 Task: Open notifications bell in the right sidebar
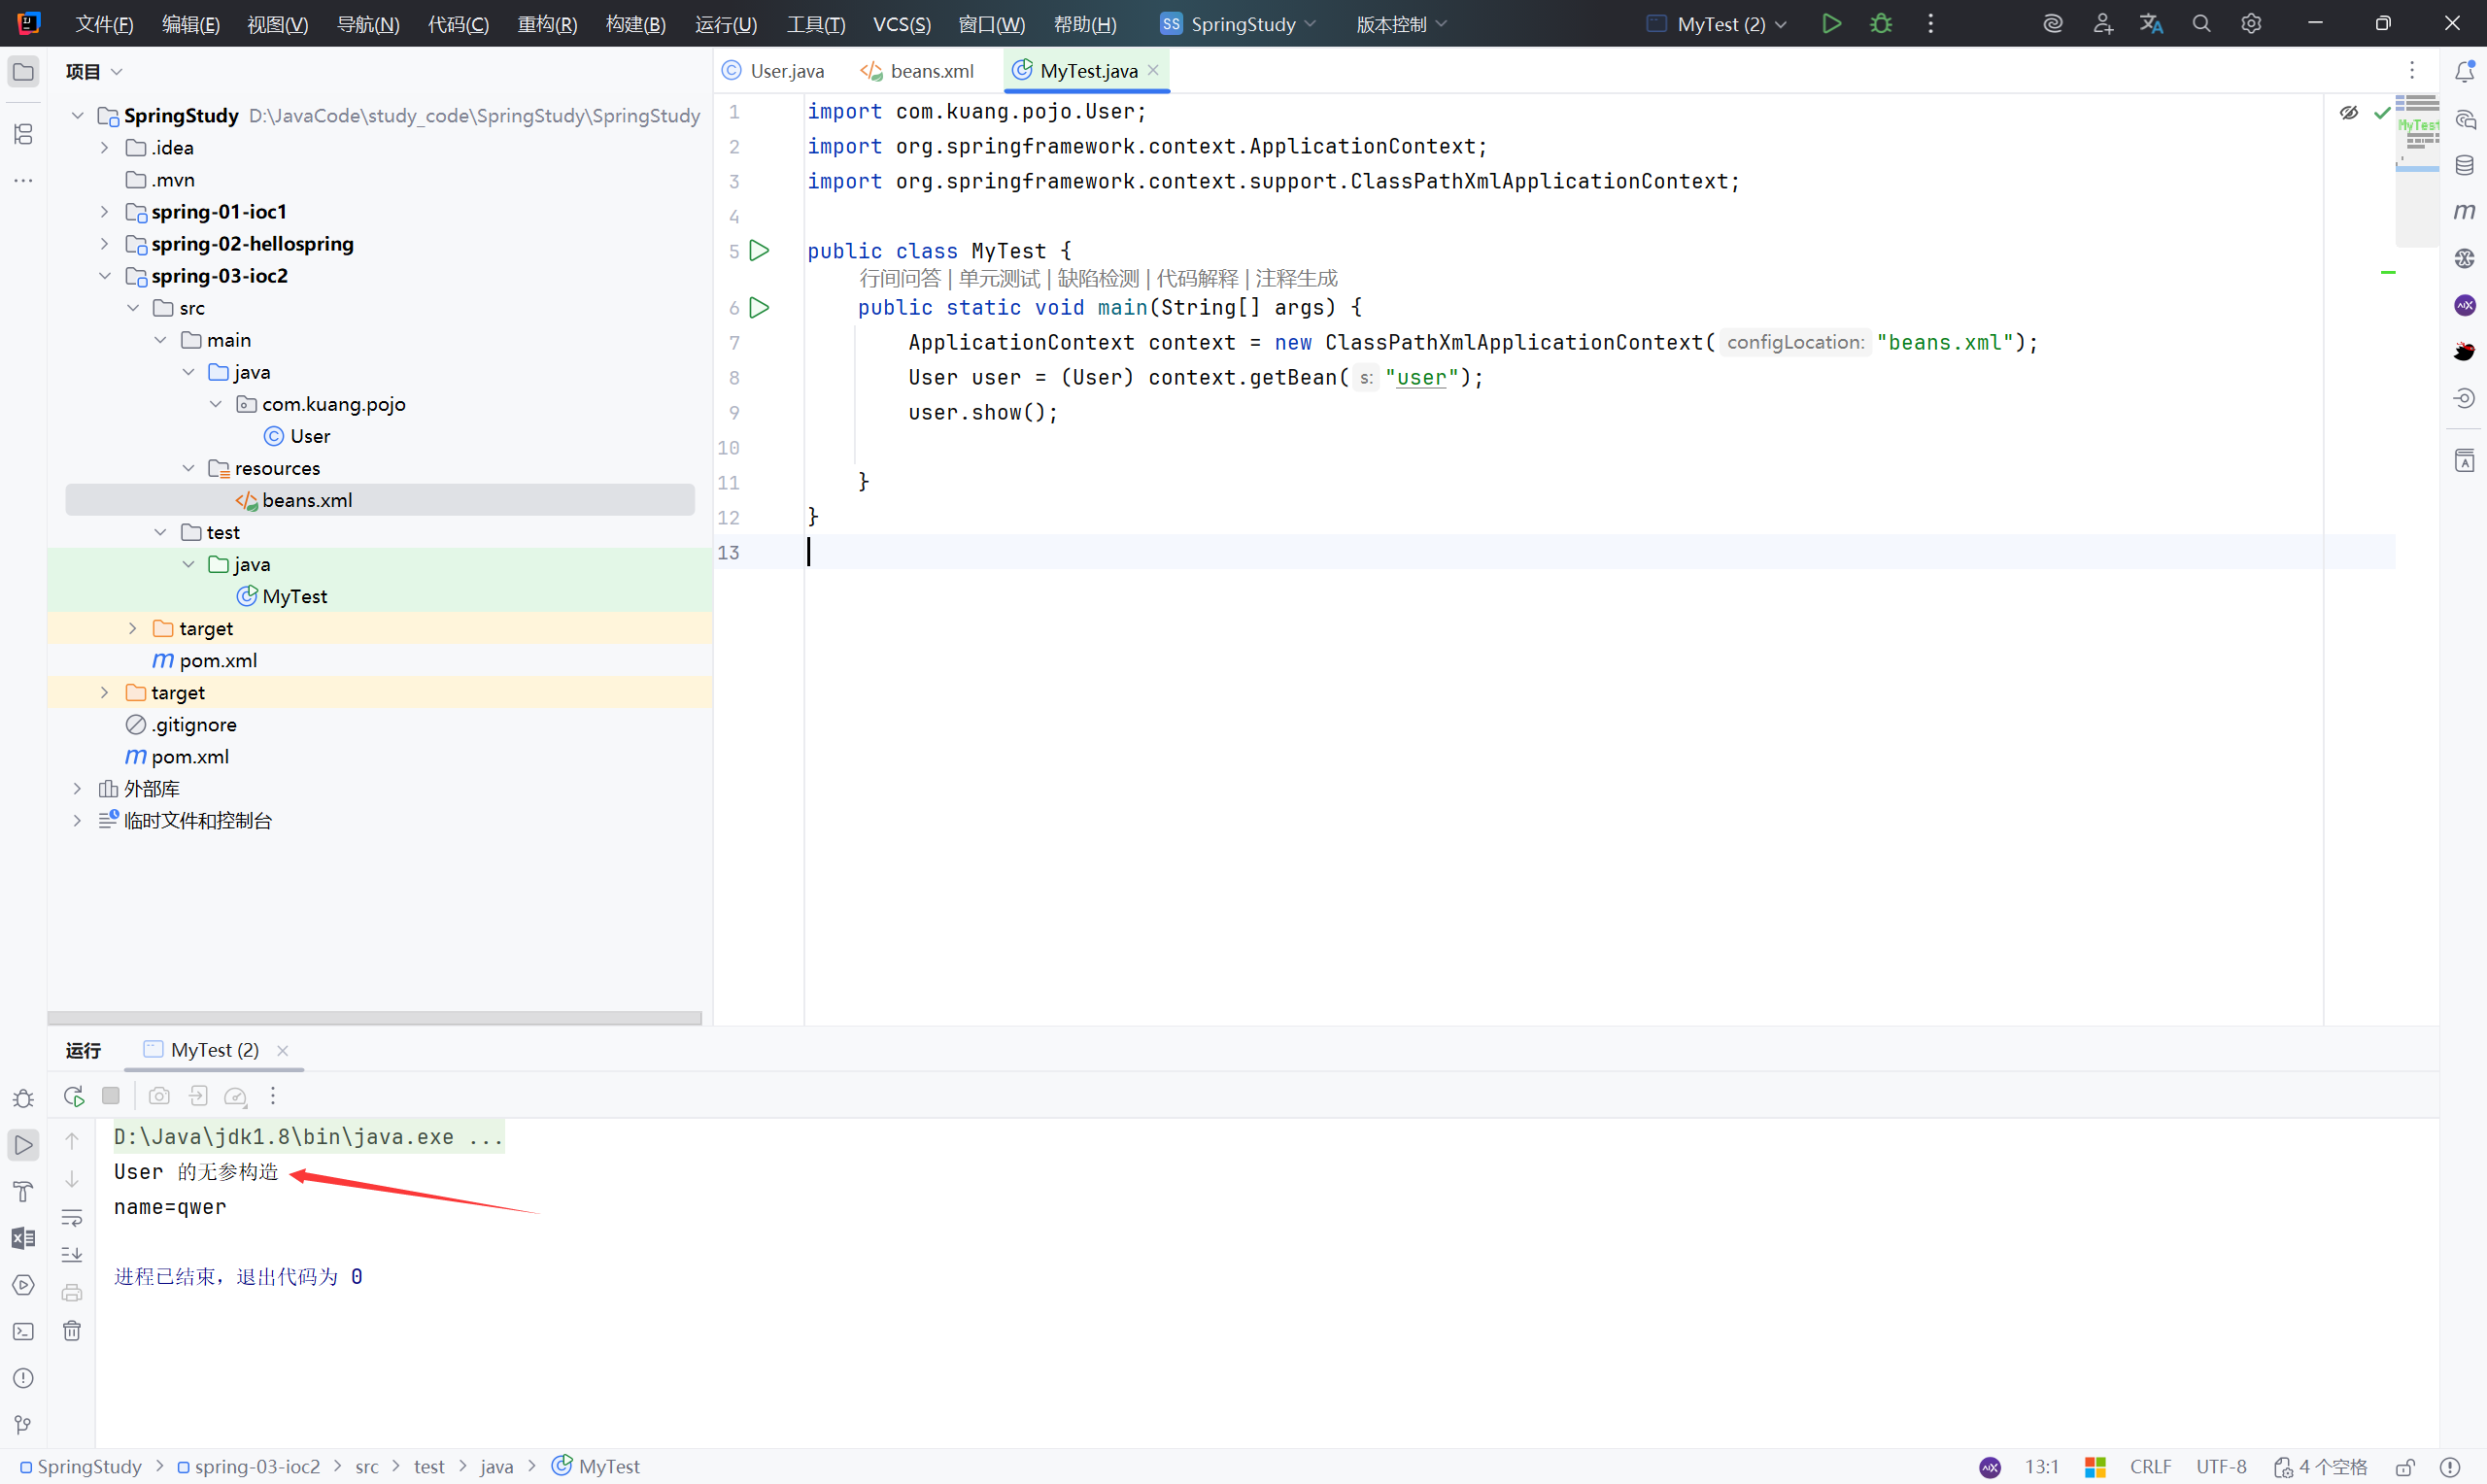2464,71
